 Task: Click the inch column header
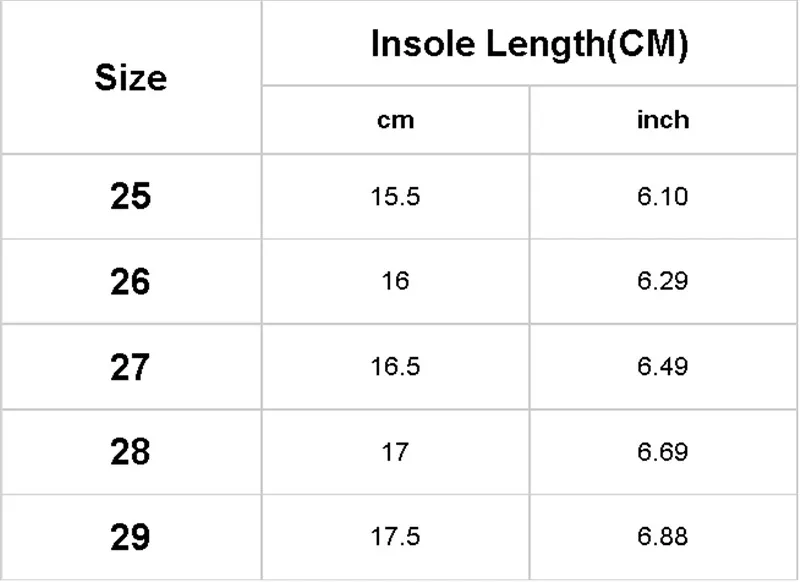663,120
